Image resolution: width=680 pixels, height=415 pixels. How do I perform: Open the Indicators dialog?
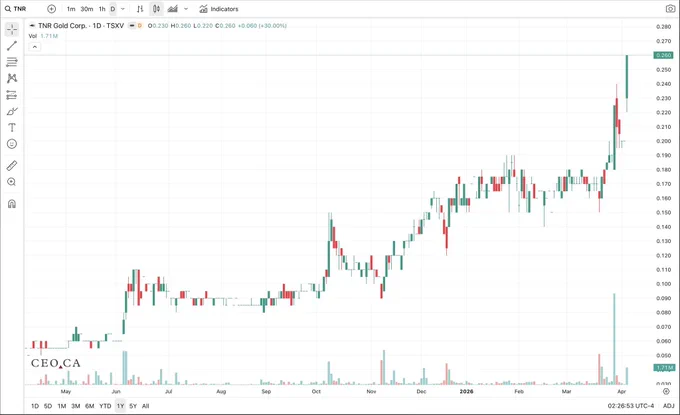point(219,9)
